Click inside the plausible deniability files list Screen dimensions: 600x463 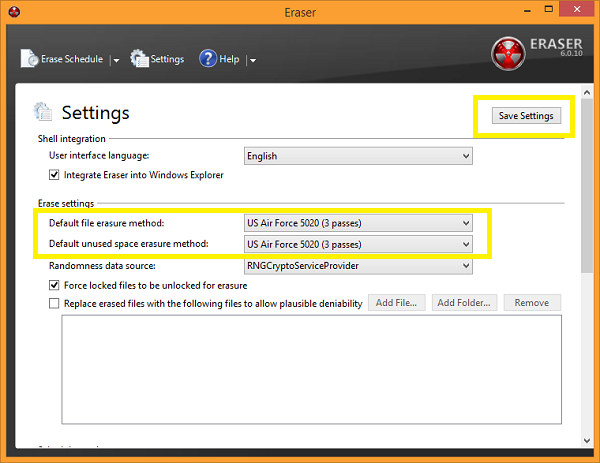(311, 370)
